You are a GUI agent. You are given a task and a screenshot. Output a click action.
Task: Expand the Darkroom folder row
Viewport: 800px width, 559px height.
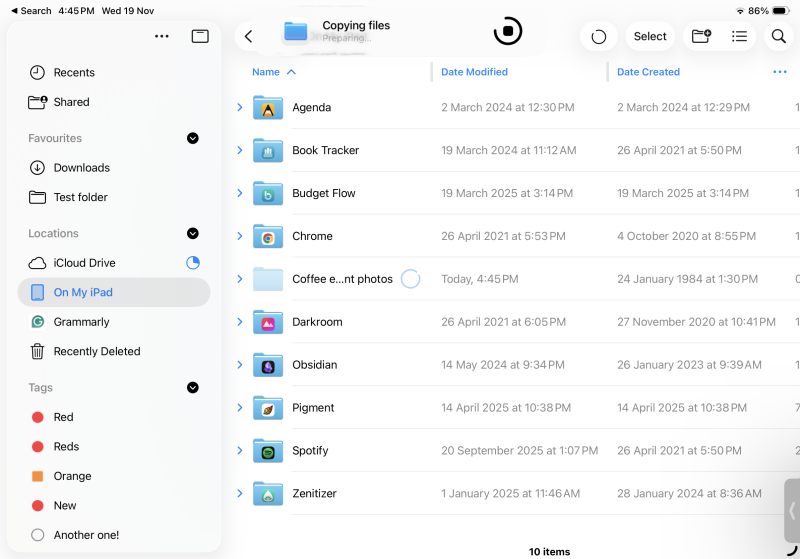coord(240,321)
